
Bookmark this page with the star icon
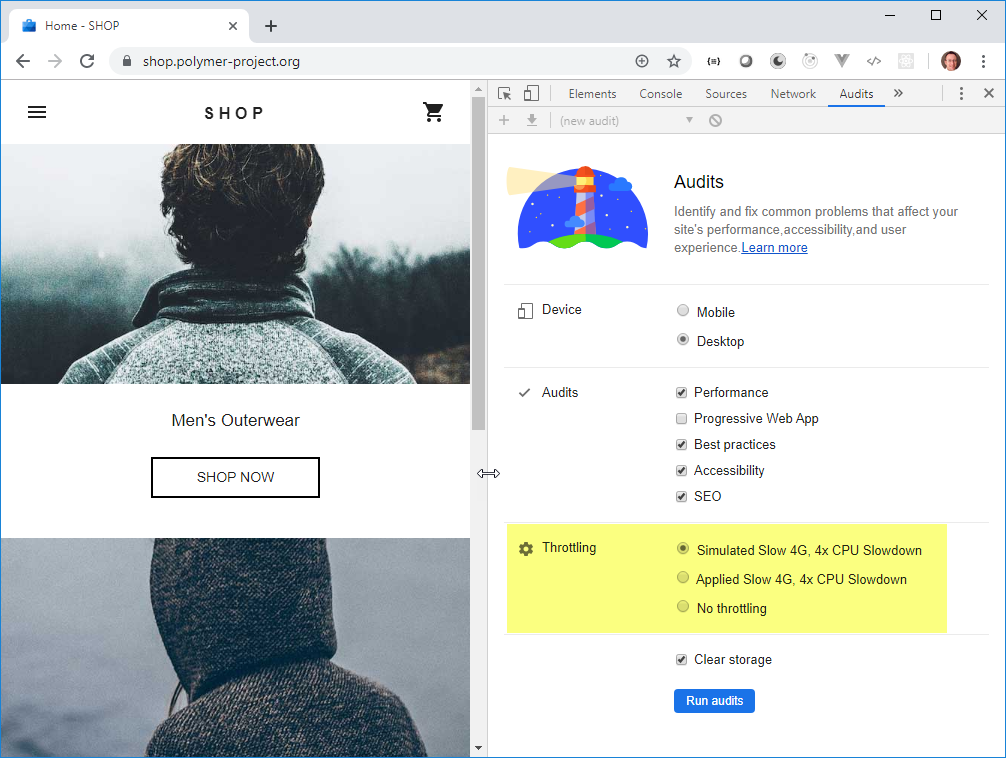[x=674, y=61]
